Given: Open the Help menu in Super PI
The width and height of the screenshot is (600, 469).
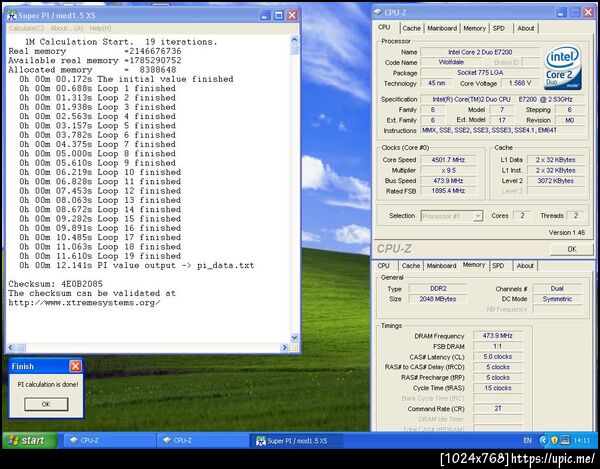Looking at the screenshot, I should tap(100, 28).
